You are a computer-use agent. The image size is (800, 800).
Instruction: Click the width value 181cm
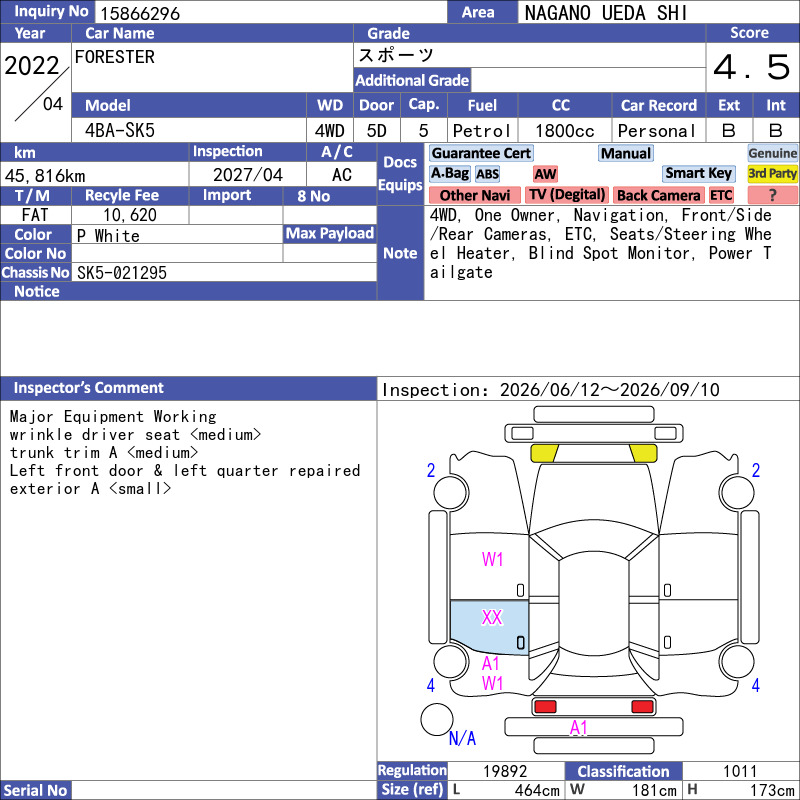coord(654,790)
